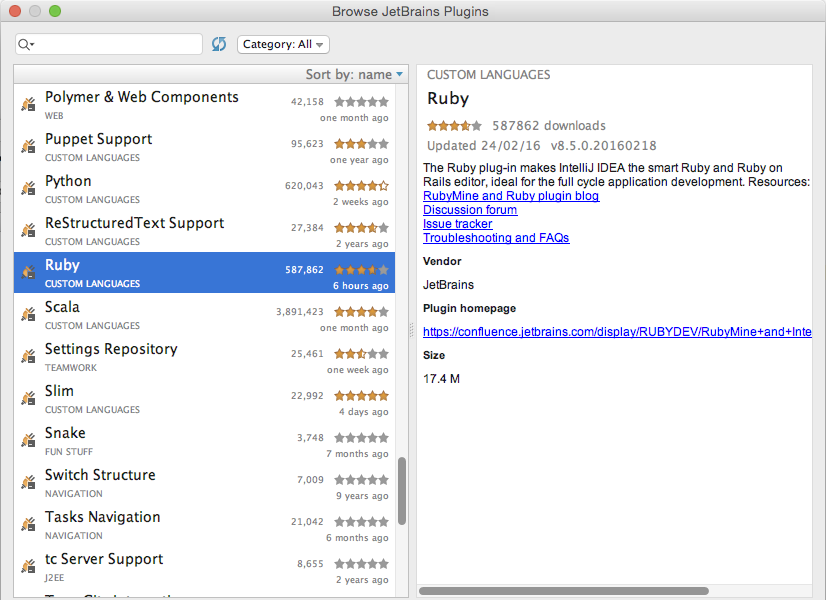Image resolution: width=826 pixels, height=600 pixels.
Task: Select the Slim plugin row
Action: (204, 399)
